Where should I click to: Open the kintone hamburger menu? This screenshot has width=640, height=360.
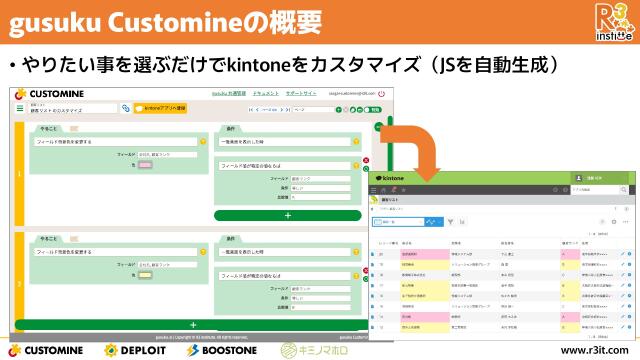(373, 190)
